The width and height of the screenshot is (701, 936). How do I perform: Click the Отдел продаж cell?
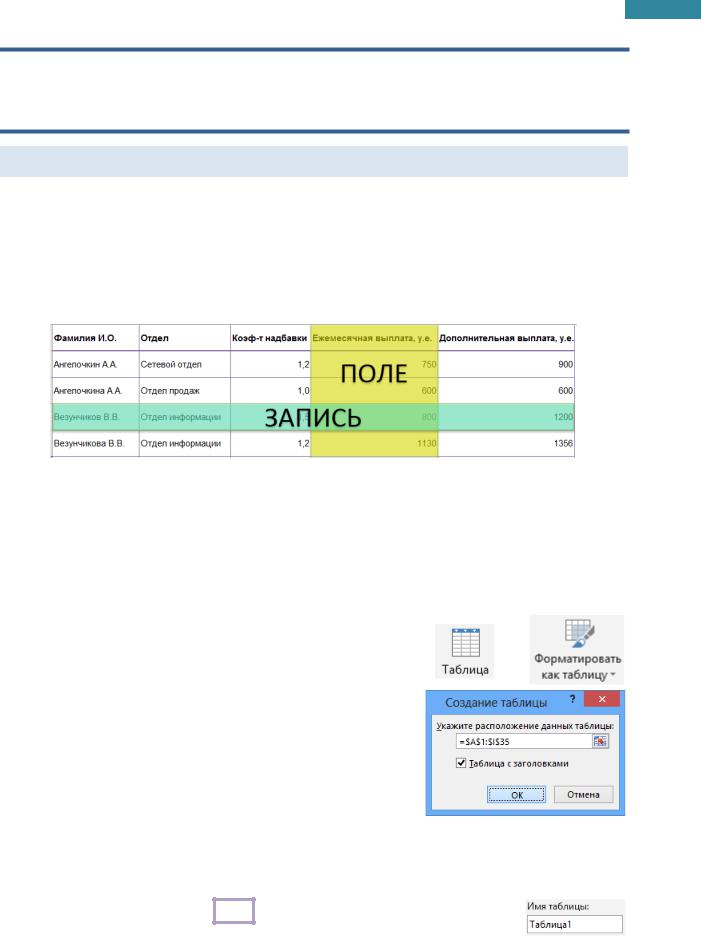click(185, 390)
